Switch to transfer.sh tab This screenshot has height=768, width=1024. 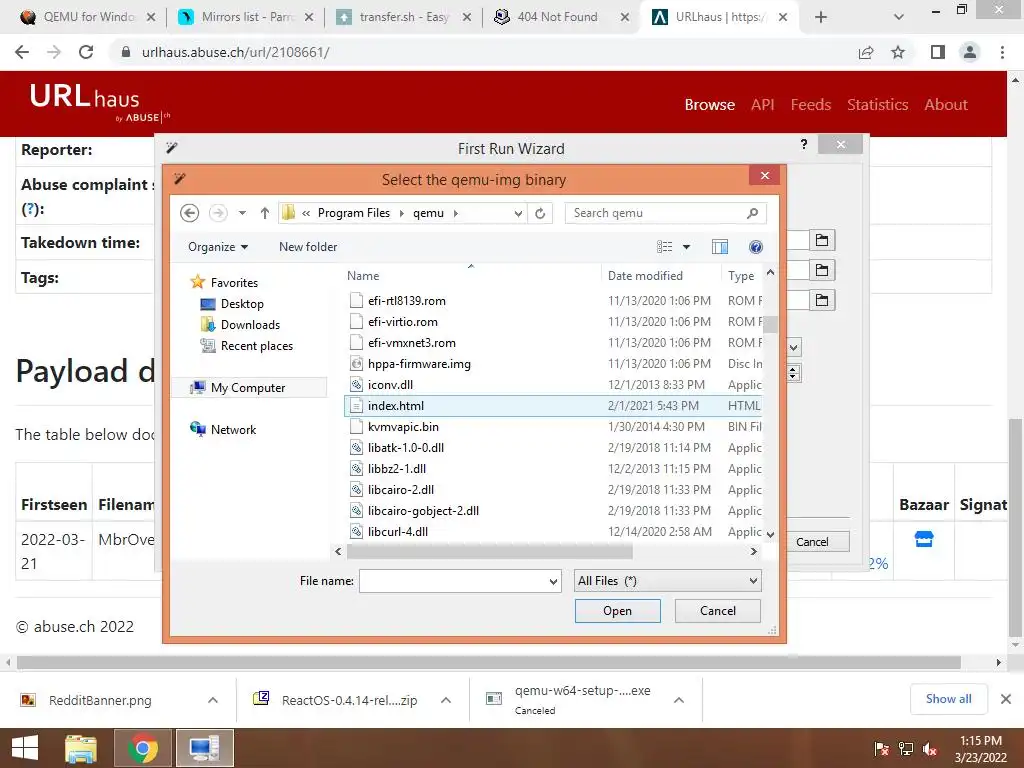coord(404,17)
